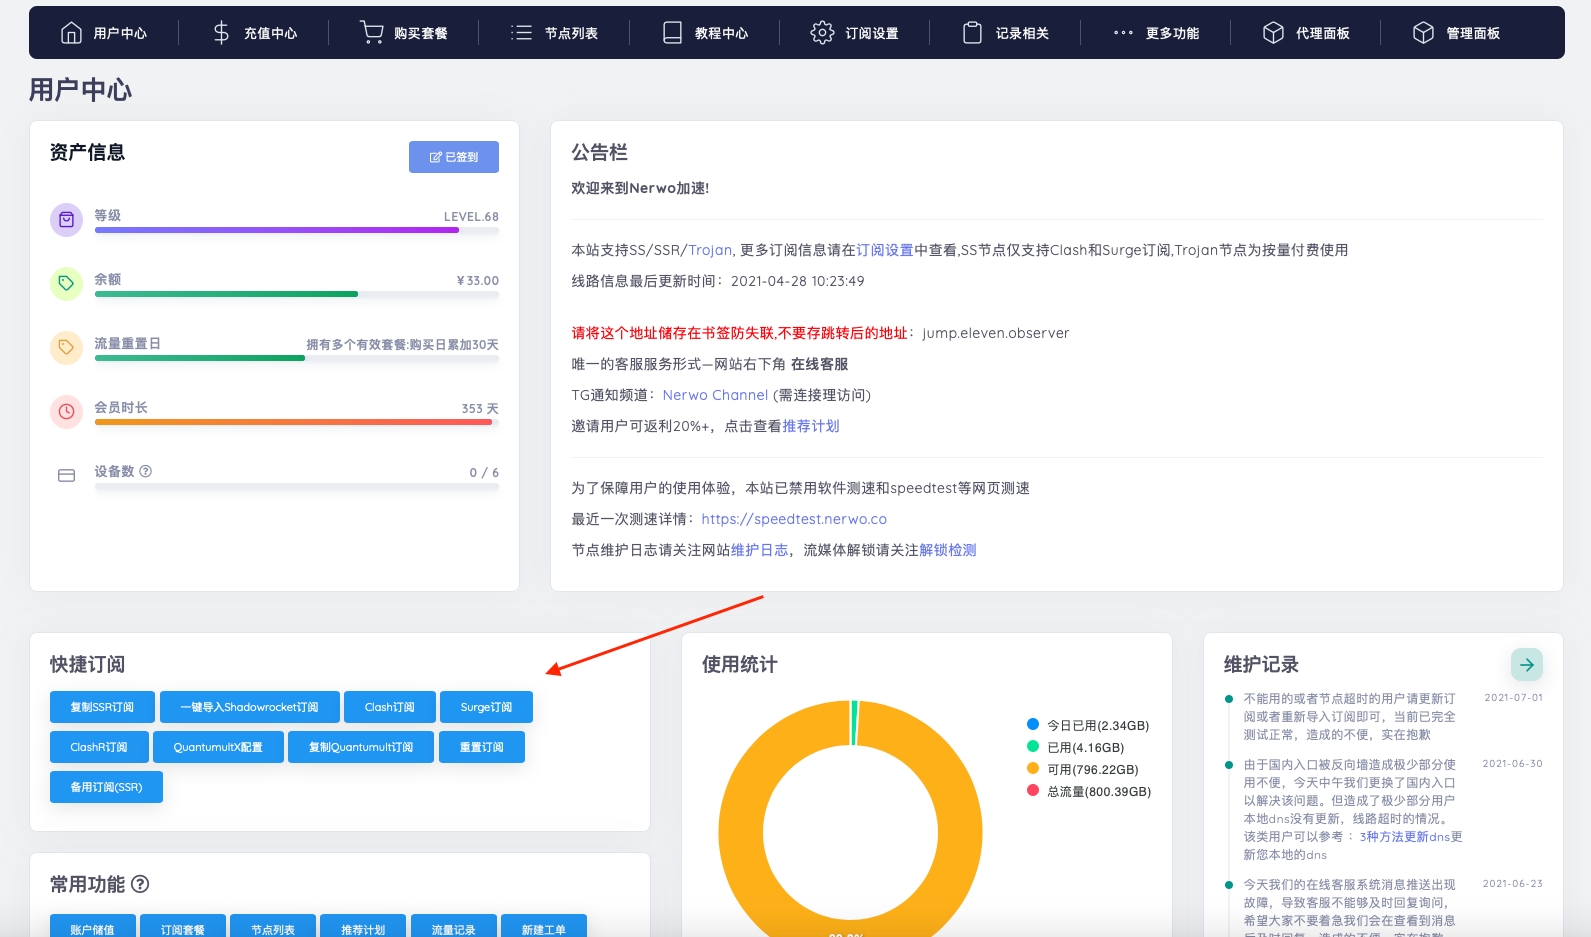This screenshot has width=1591, height=937.
Task: Open the 节点列表 menu in navbar
Action: (x=555, y=33)
